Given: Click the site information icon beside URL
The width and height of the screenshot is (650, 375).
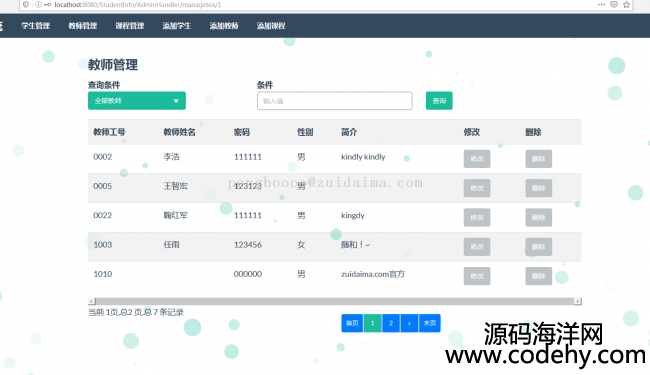Looking at the screenshot, I should pos(39,5).
